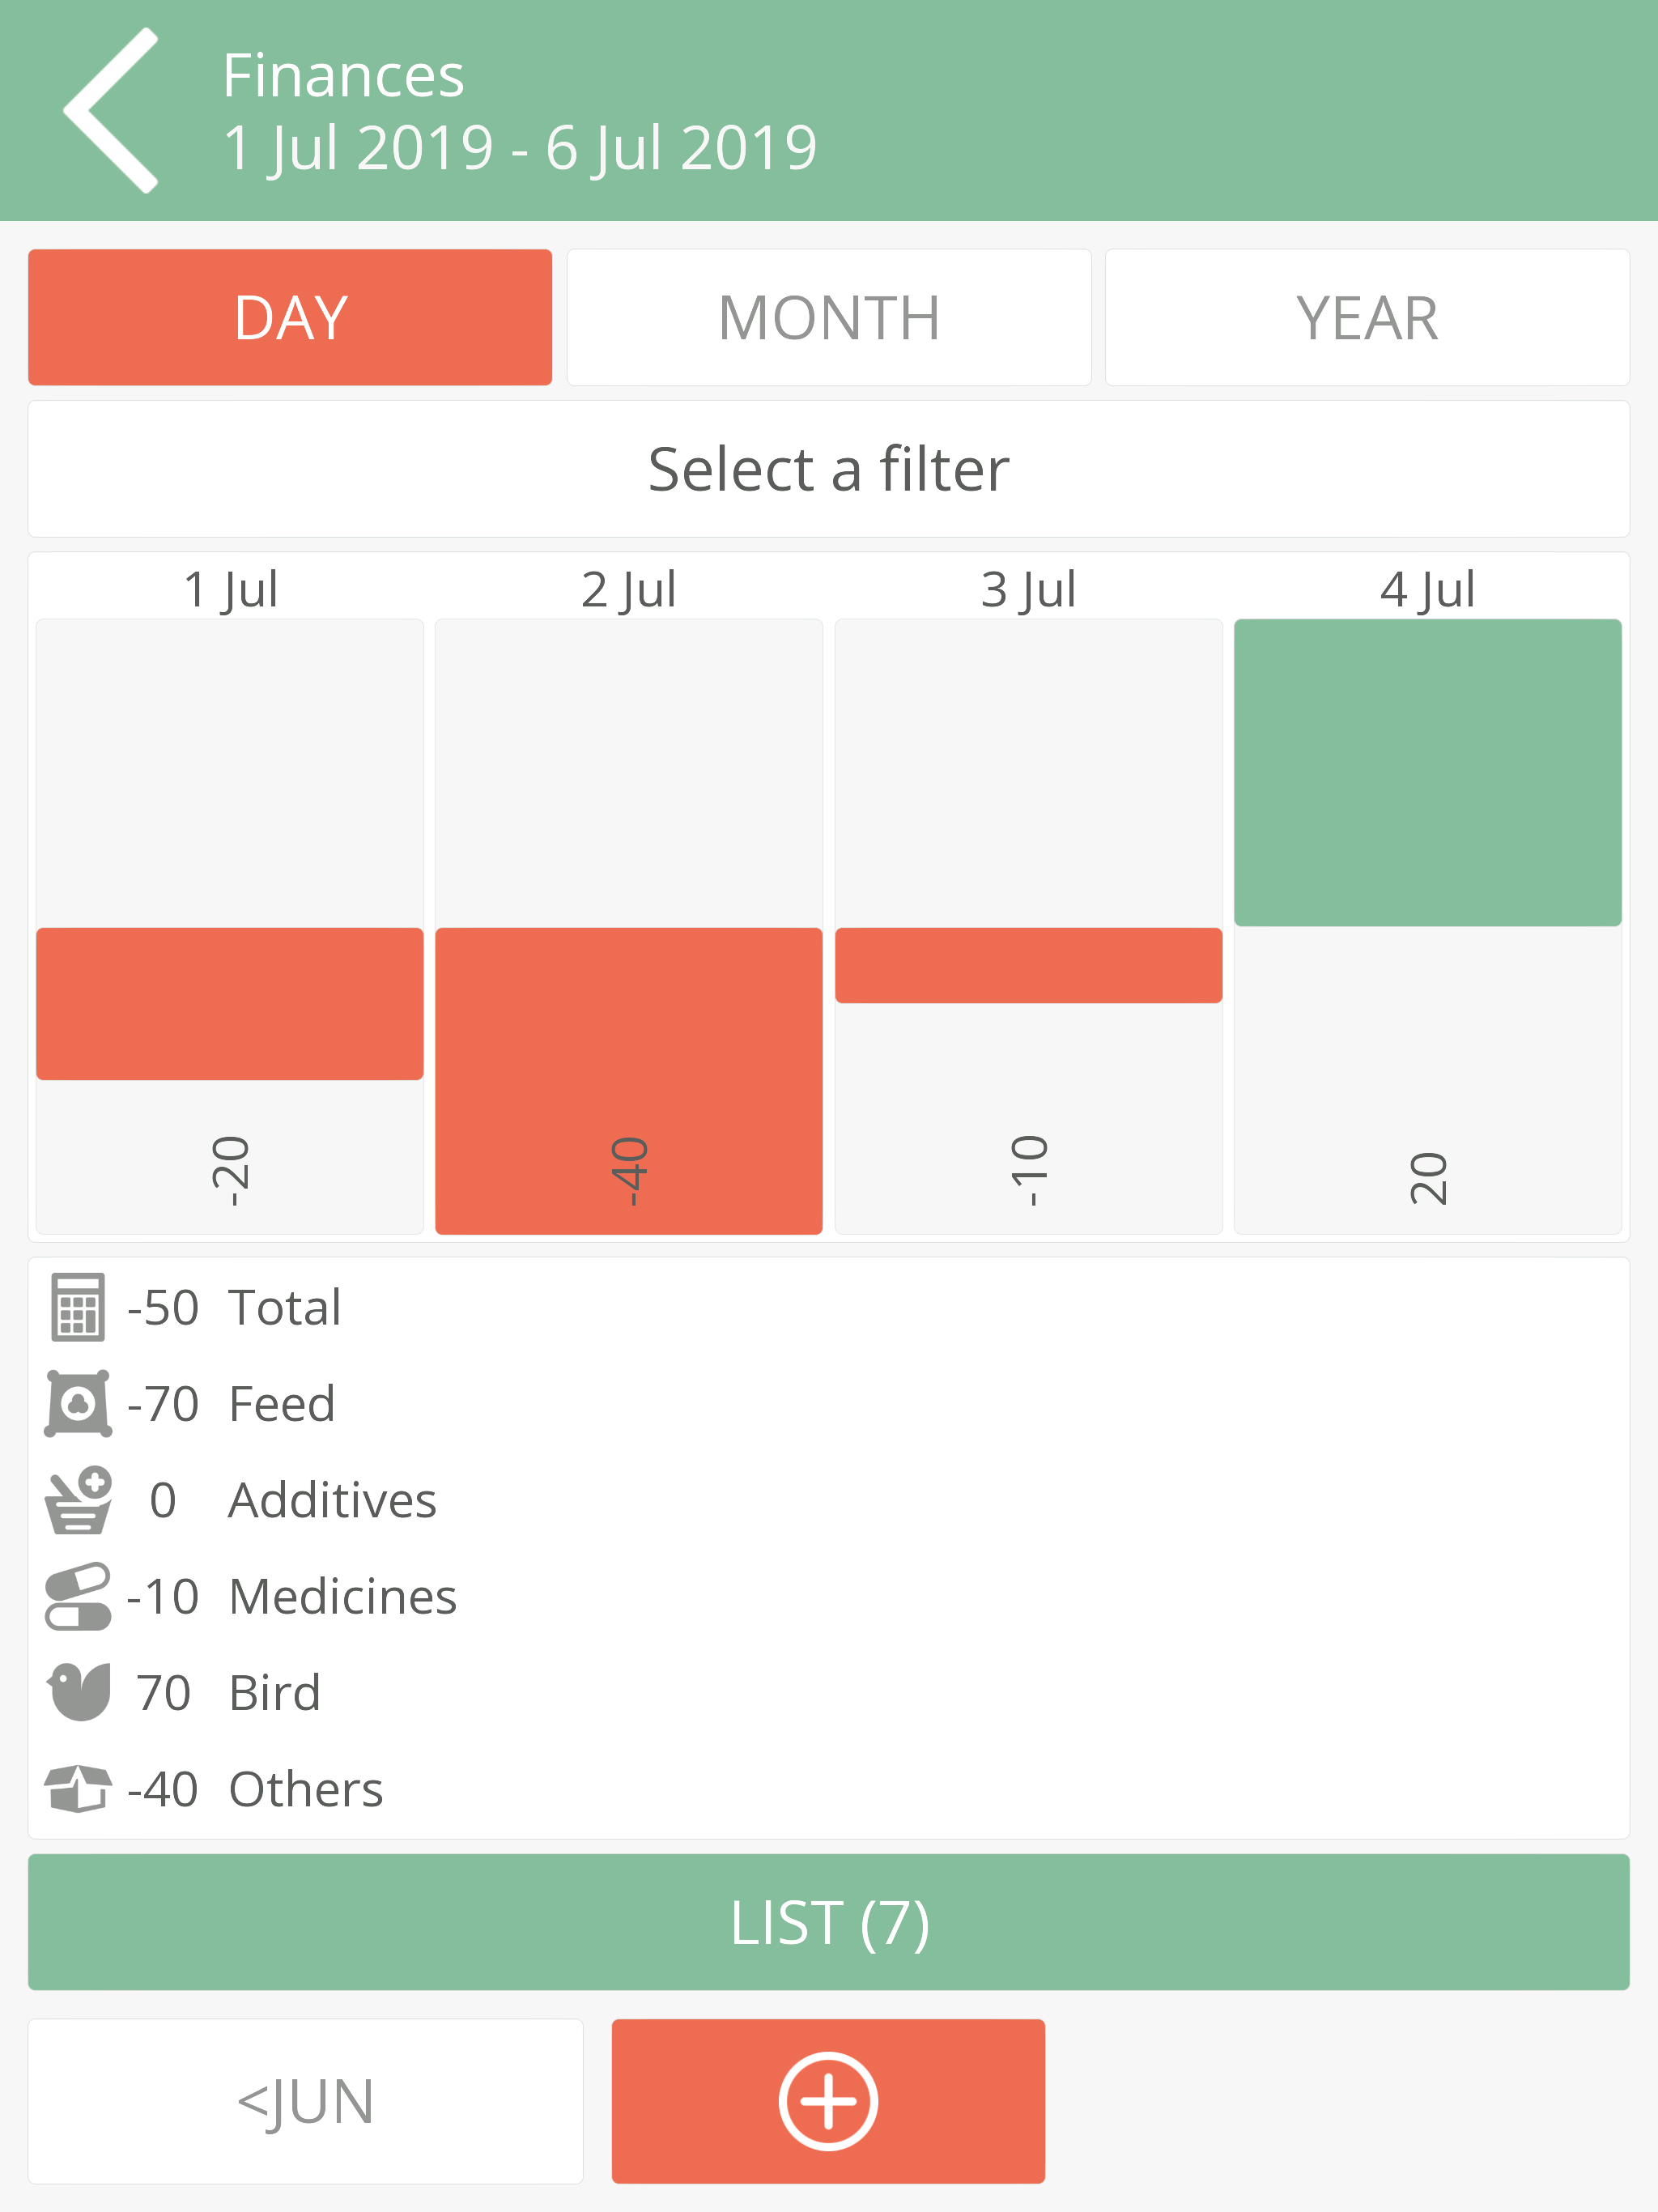
Task: Click the Others box icon
Action: (78, 1789)
